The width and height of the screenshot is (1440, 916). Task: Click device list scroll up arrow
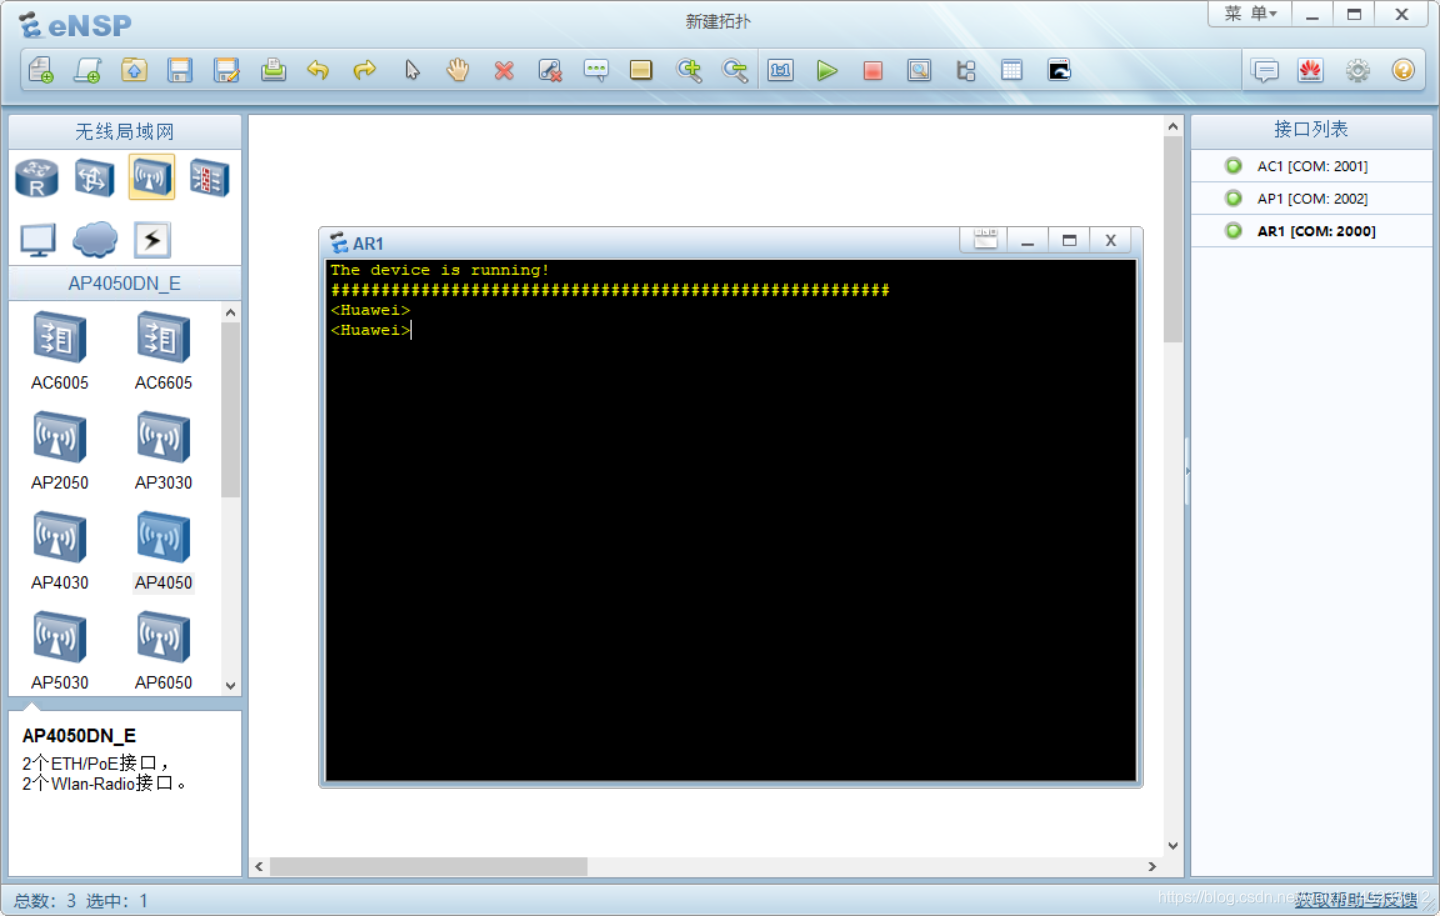point(231,313)
